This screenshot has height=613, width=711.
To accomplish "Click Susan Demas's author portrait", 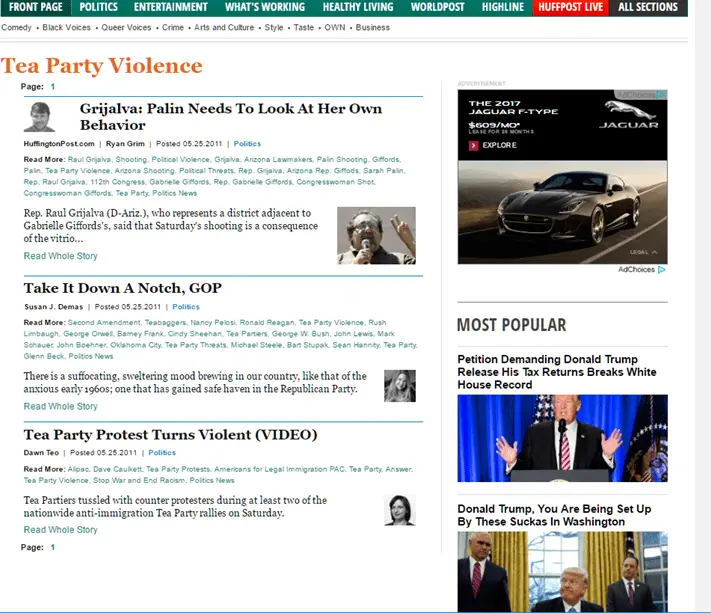I will coord(399,385).
